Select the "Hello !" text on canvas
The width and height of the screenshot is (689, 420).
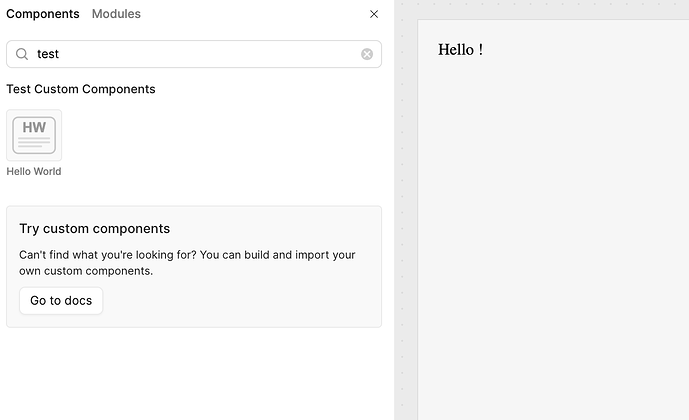(x=461, y=50)
